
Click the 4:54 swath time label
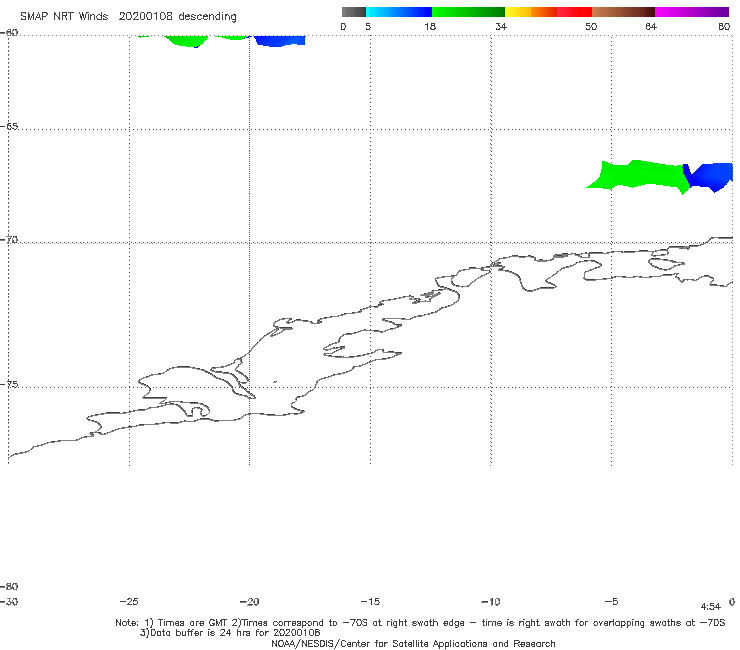click(710, 607)
